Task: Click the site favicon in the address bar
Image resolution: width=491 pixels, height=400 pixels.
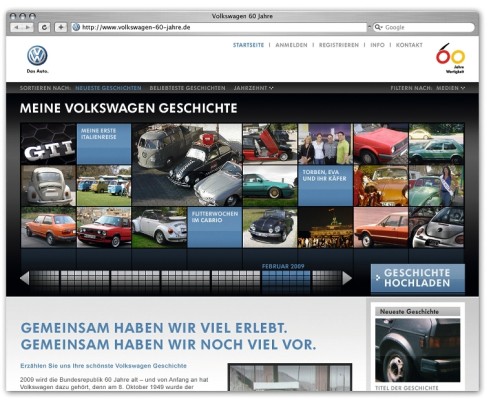Action: pyautogui.click(x=76, y=27)
